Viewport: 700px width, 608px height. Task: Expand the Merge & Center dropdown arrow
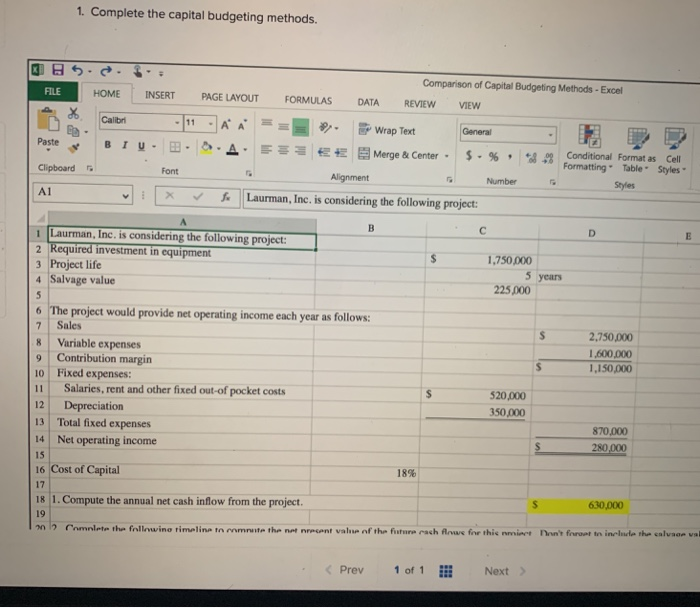446,156
